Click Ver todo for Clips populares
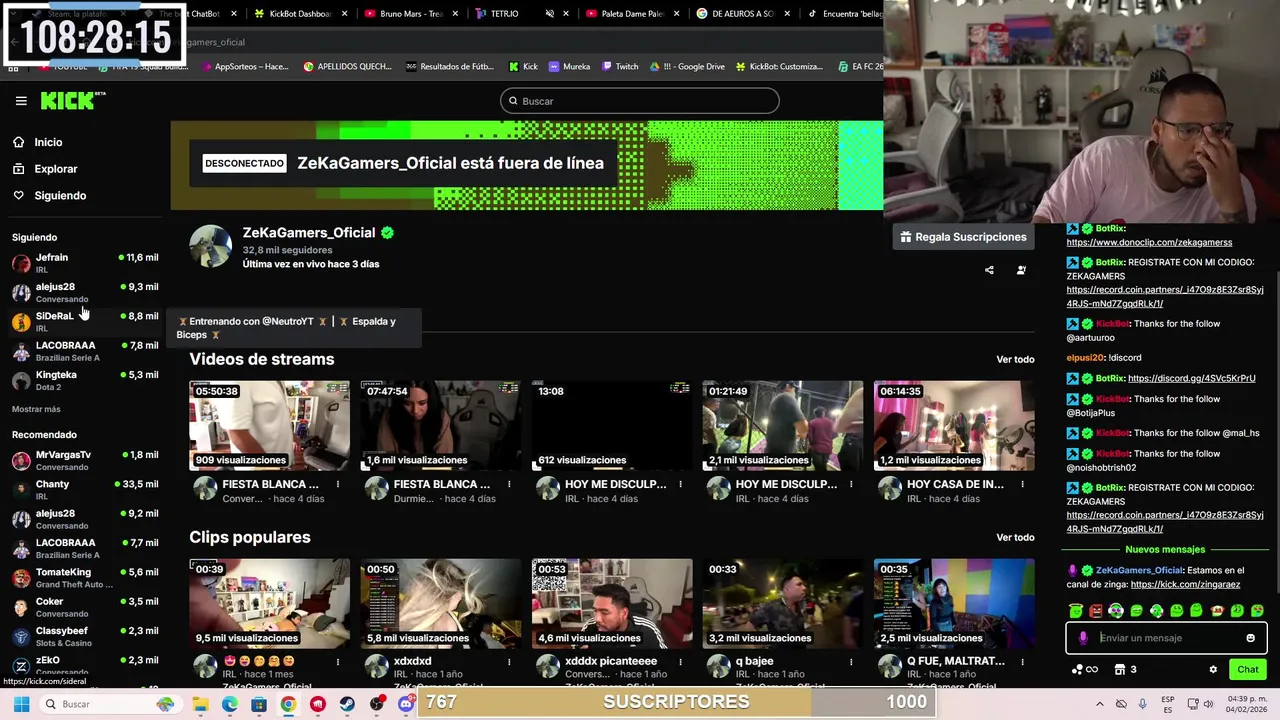Image resolution: width=1280 pixels, height=720 pixels. (1015, 537)
